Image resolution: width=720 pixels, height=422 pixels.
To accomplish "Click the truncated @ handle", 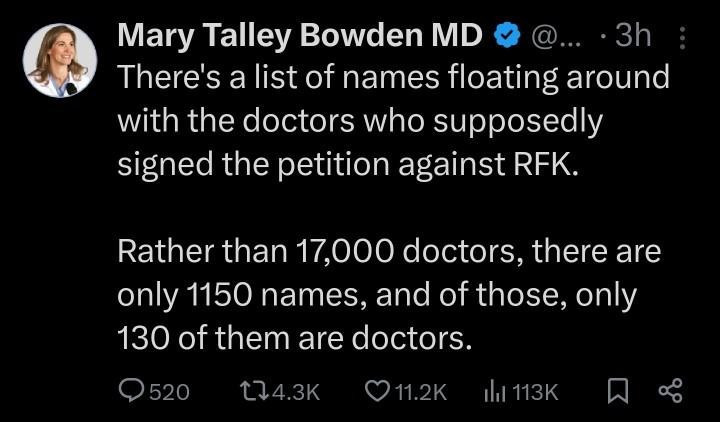I will pyautogui.click(x=557, y=36).
